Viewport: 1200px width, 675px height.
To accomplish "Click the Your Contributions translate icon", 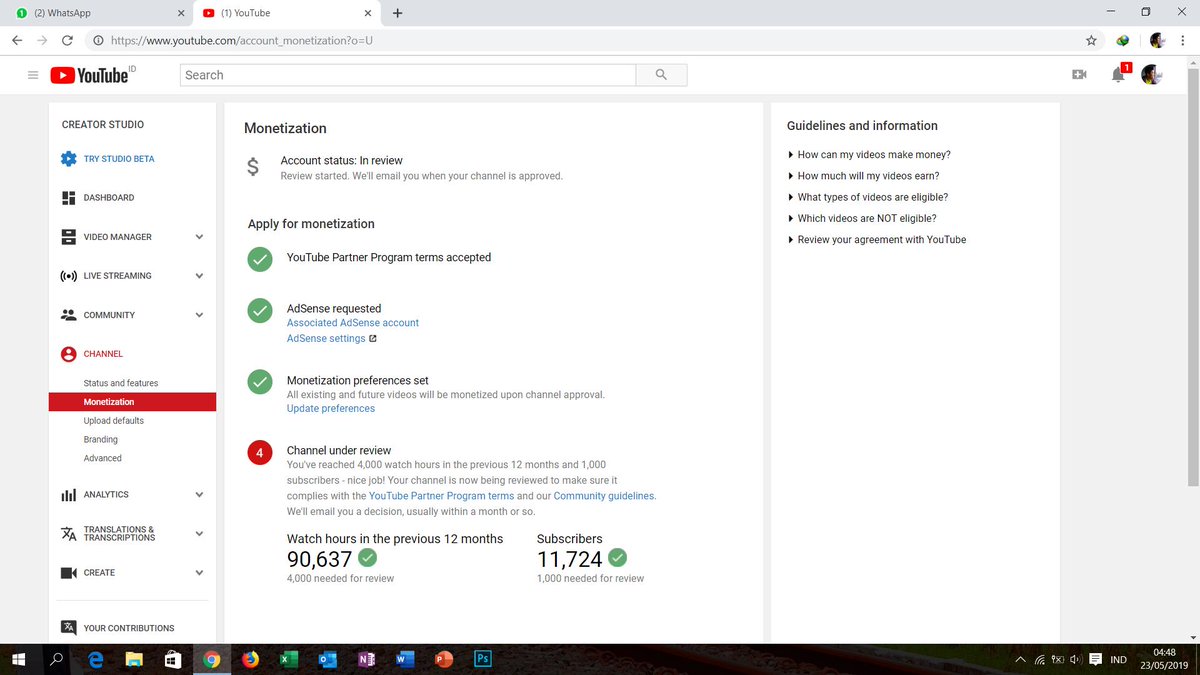I will coord(68,628).
